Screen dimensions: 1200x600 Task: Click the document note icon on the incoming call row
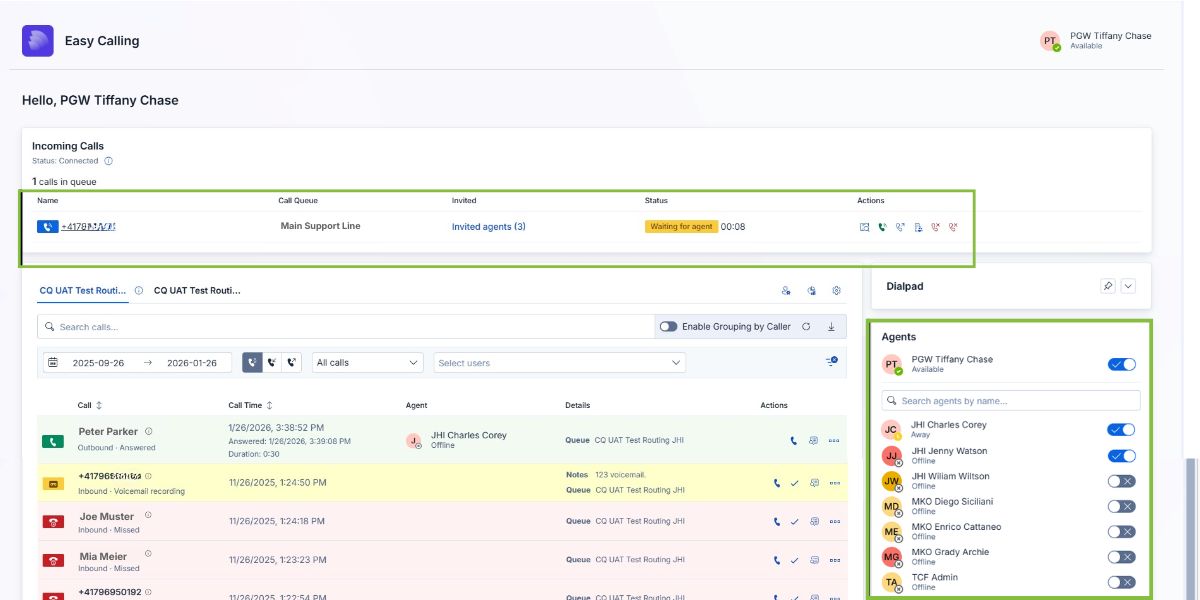point(918,227)
